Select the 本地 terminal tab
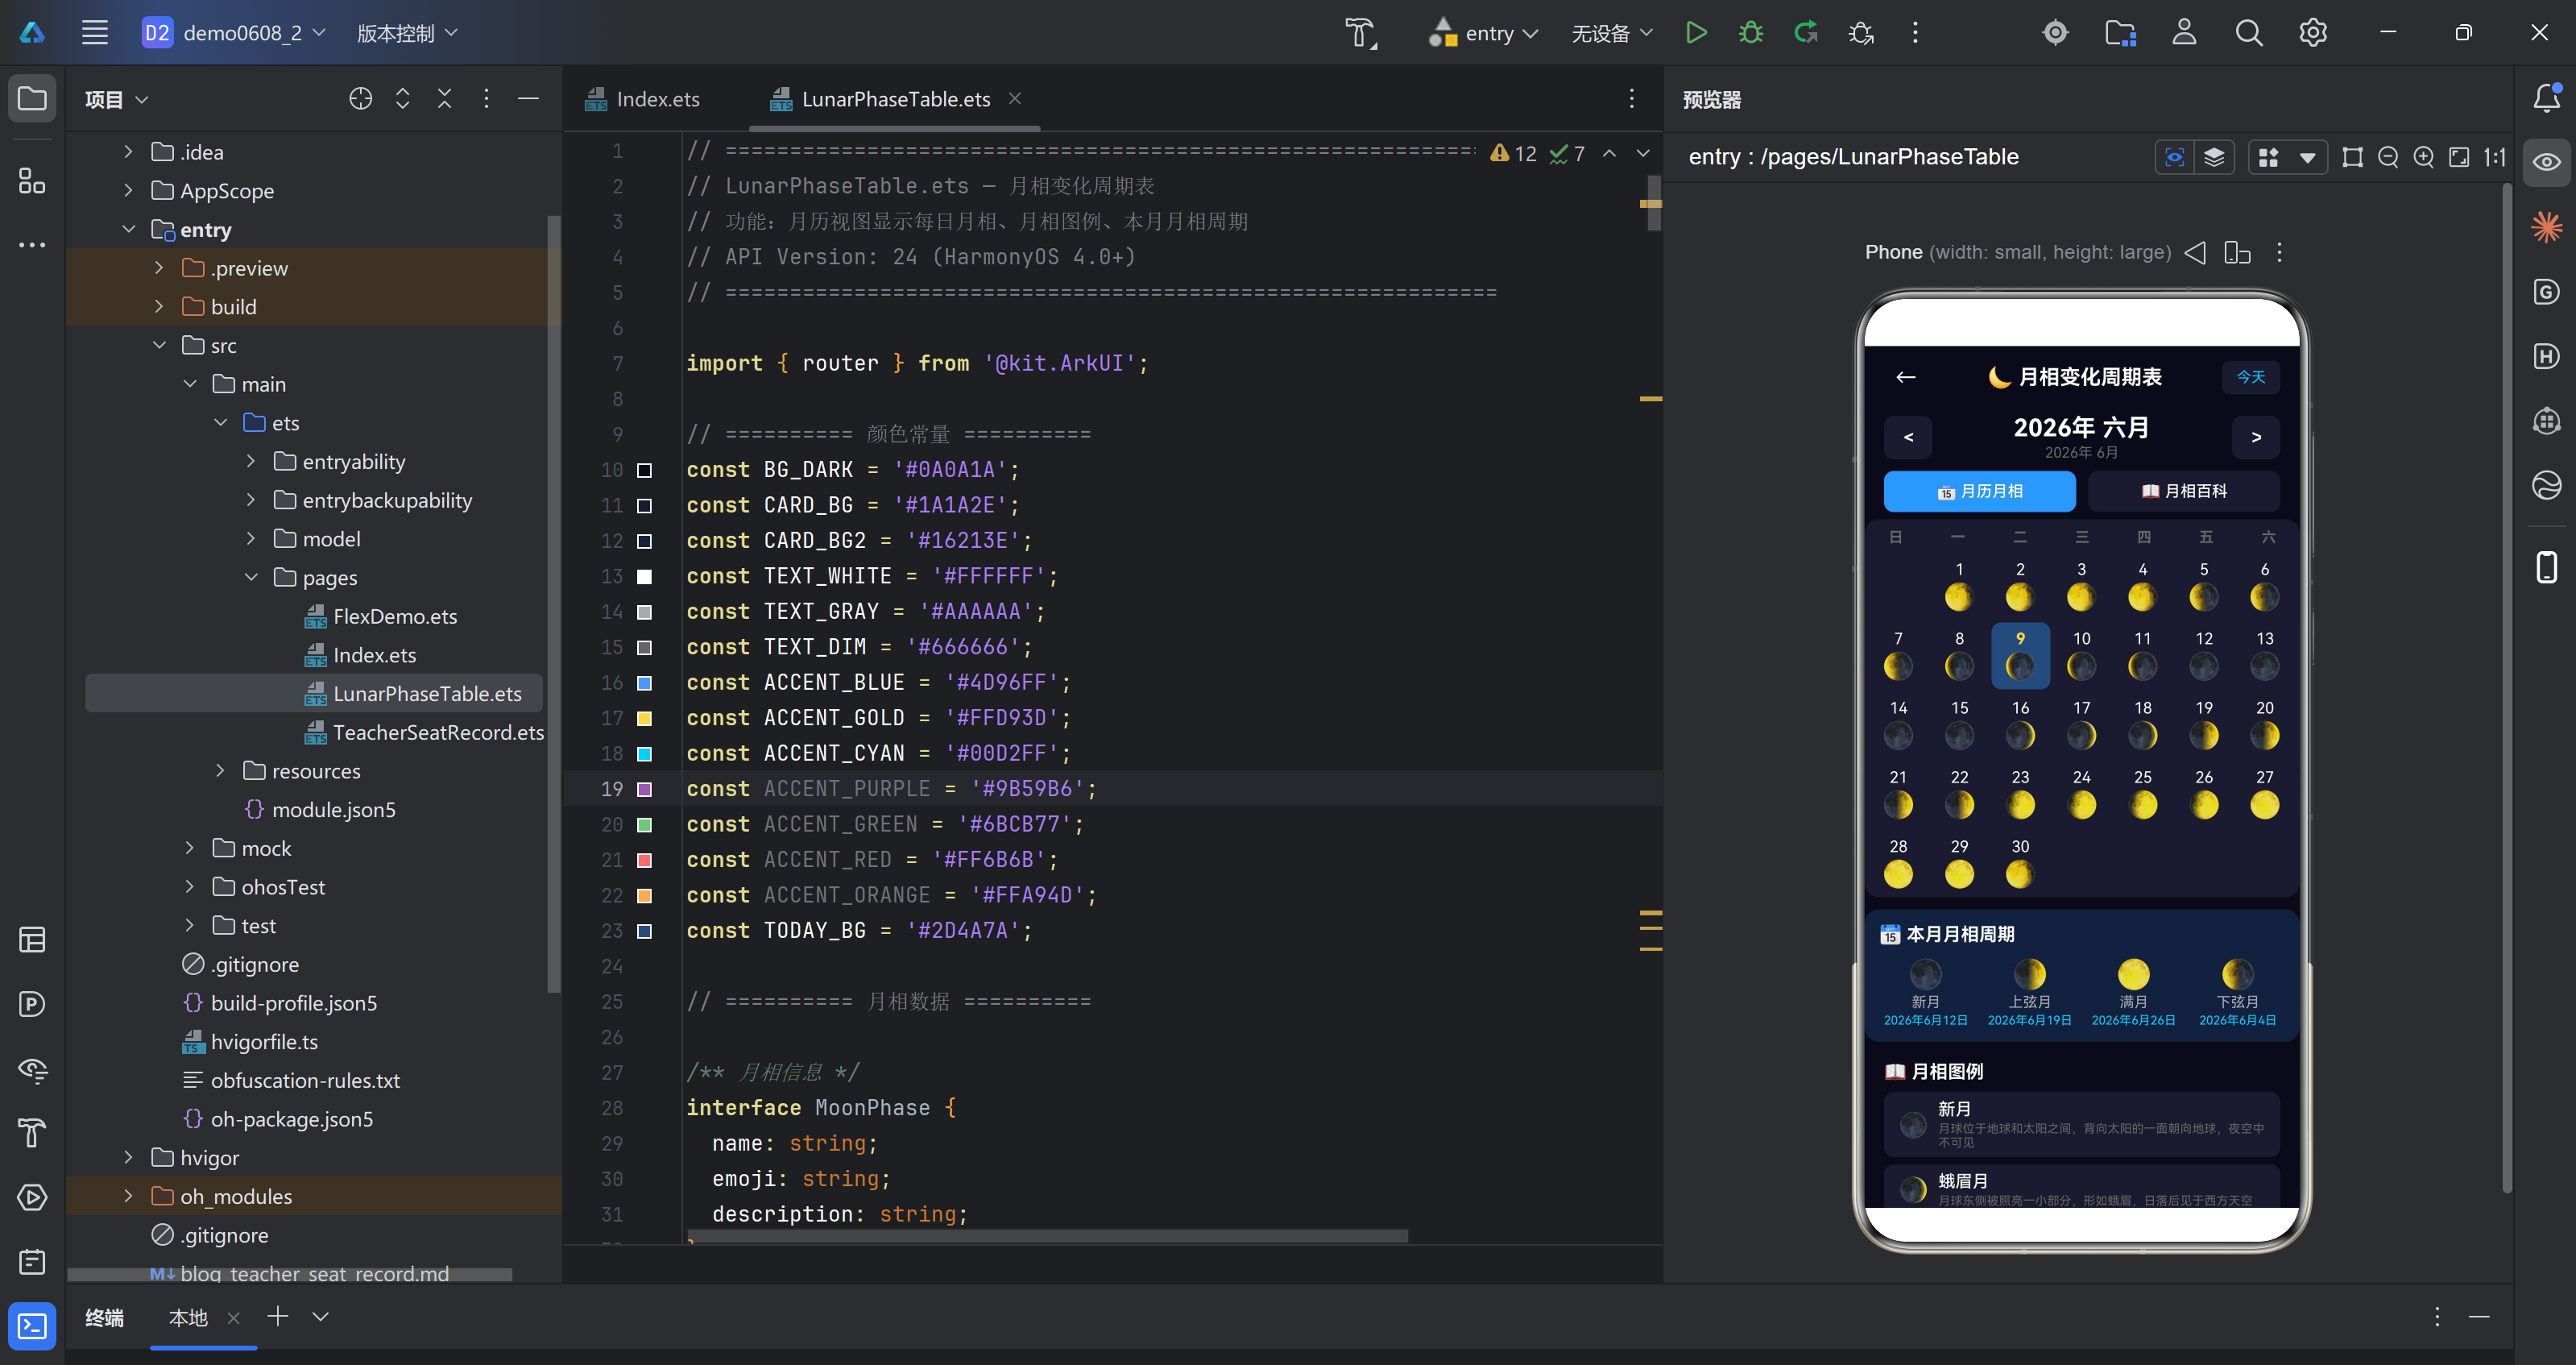This screenshot has height=1365, width=2576. [188, 1317]
